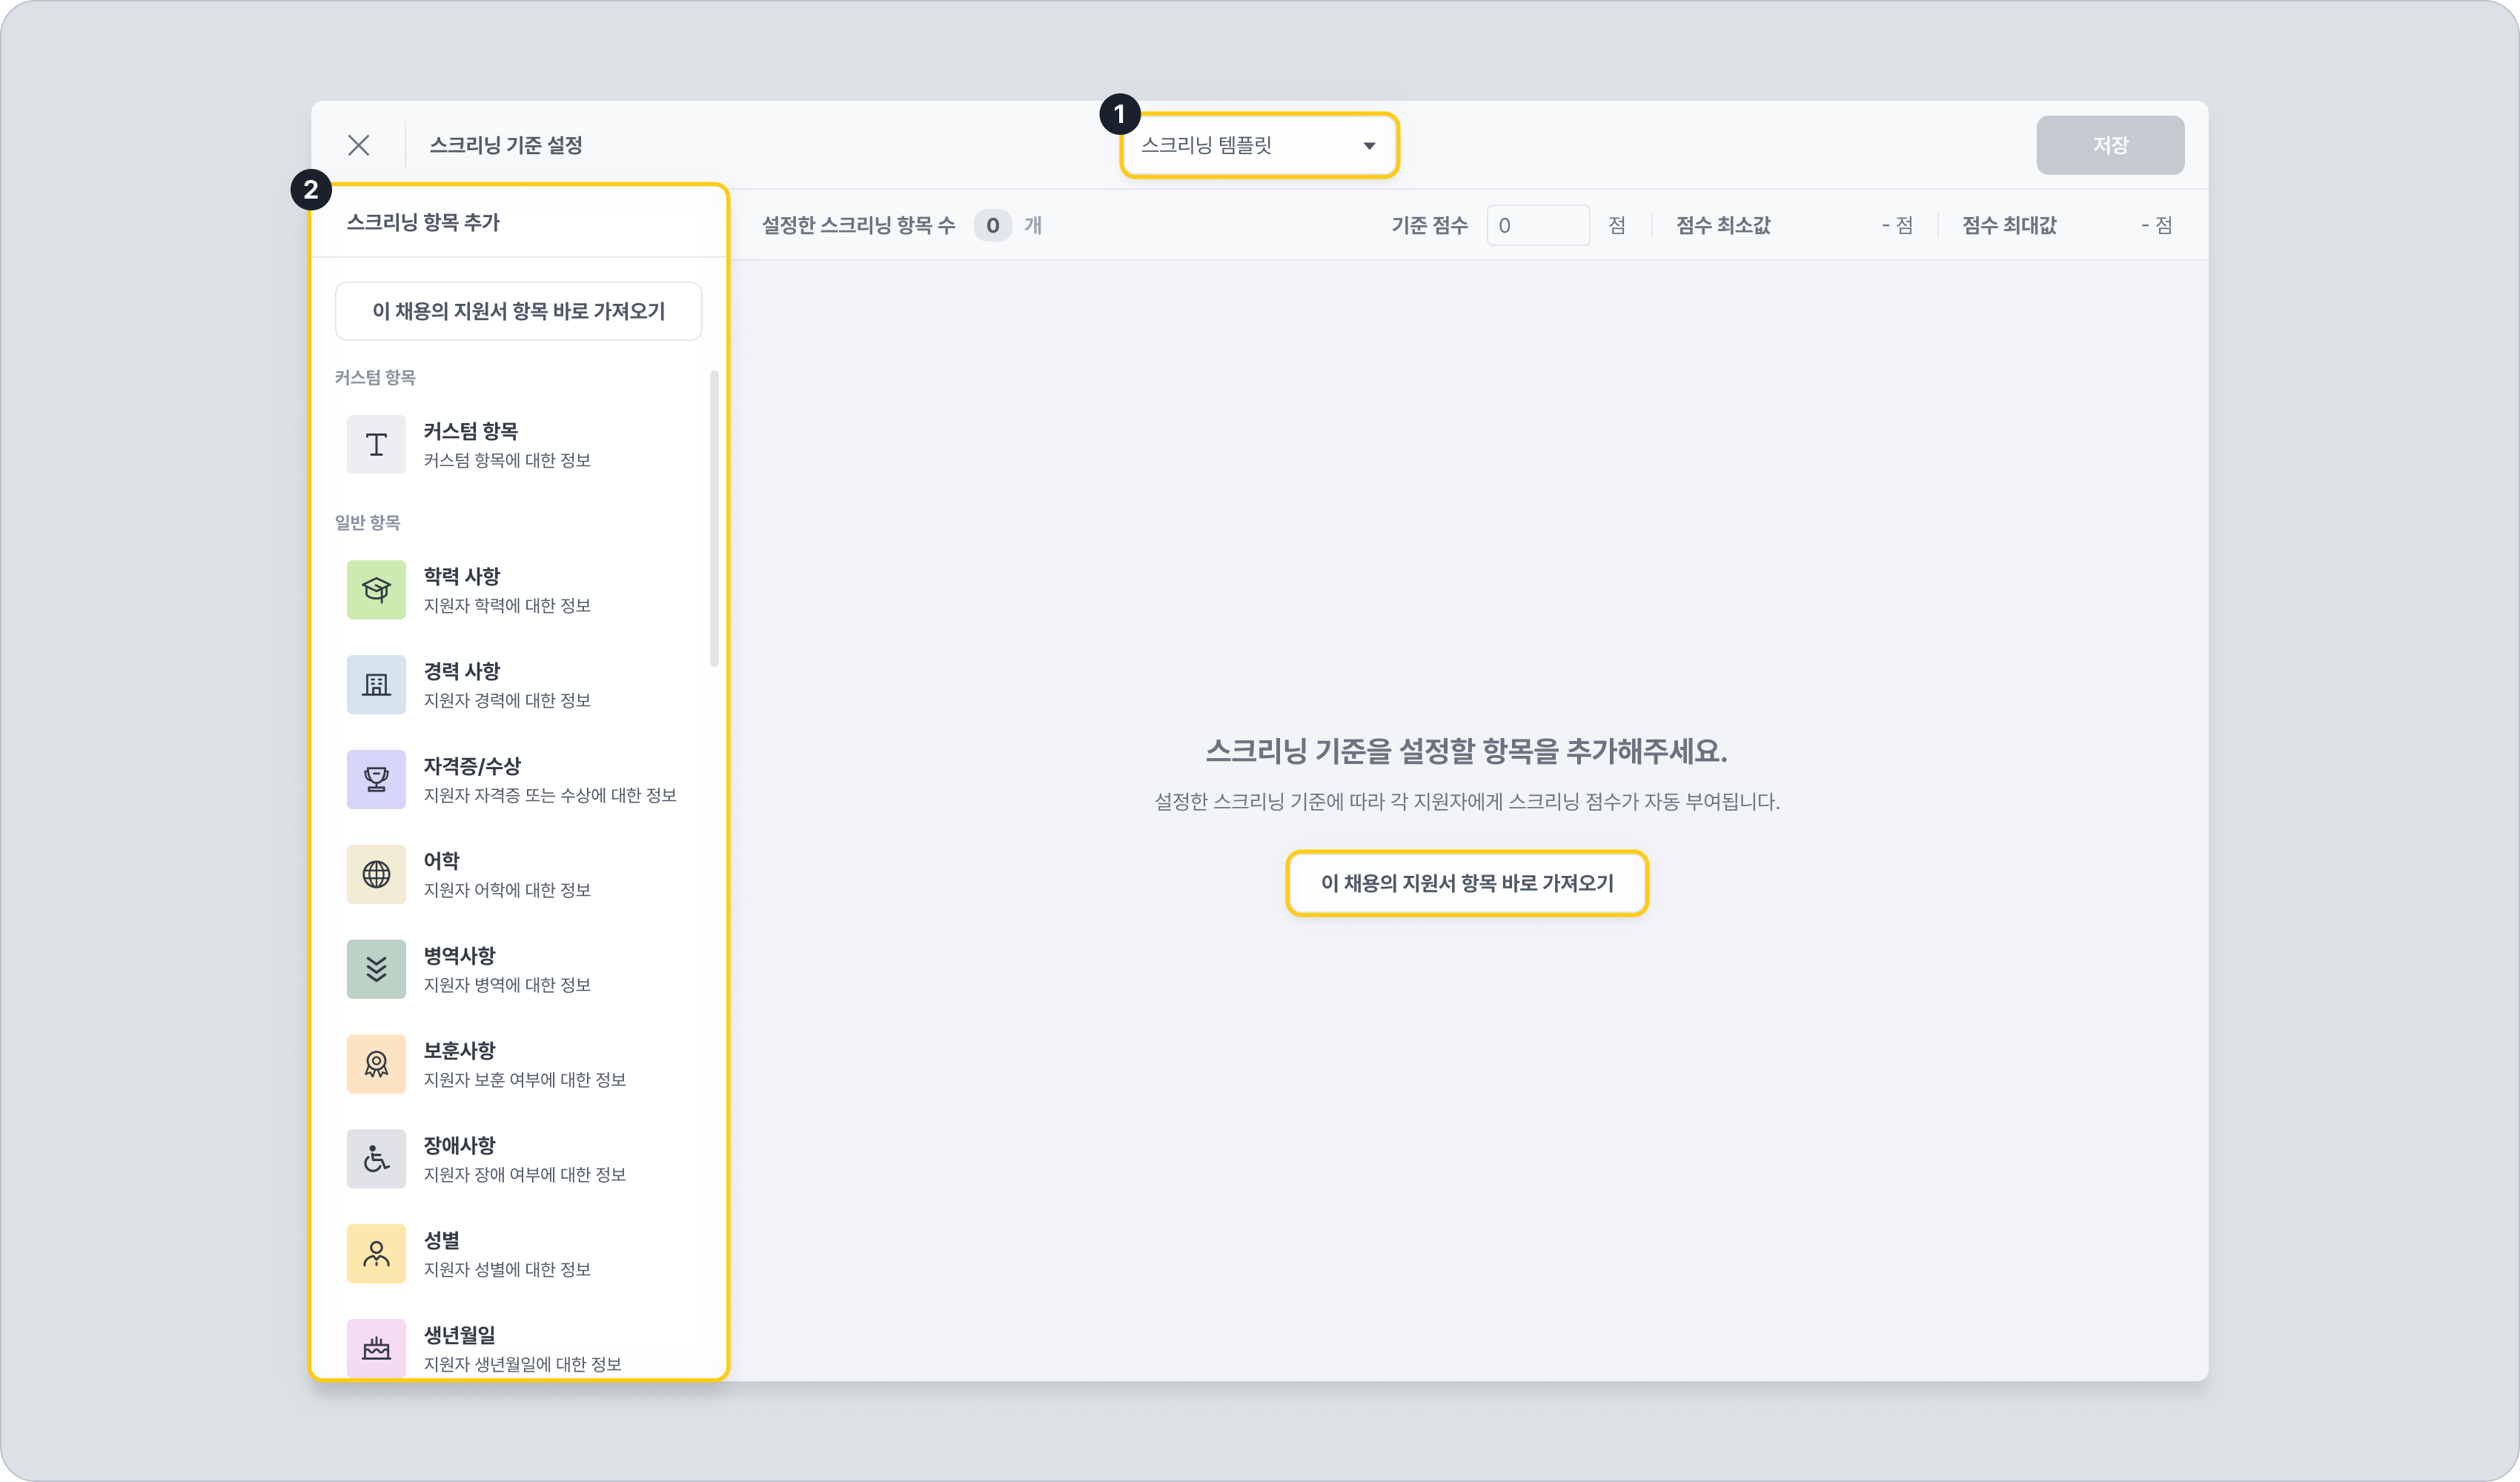Image resolution: width=2520 pixels, height=1482 pixels.
Task: Click the dropdown arrow in screening template
Action: click(x=1369, y=146)
